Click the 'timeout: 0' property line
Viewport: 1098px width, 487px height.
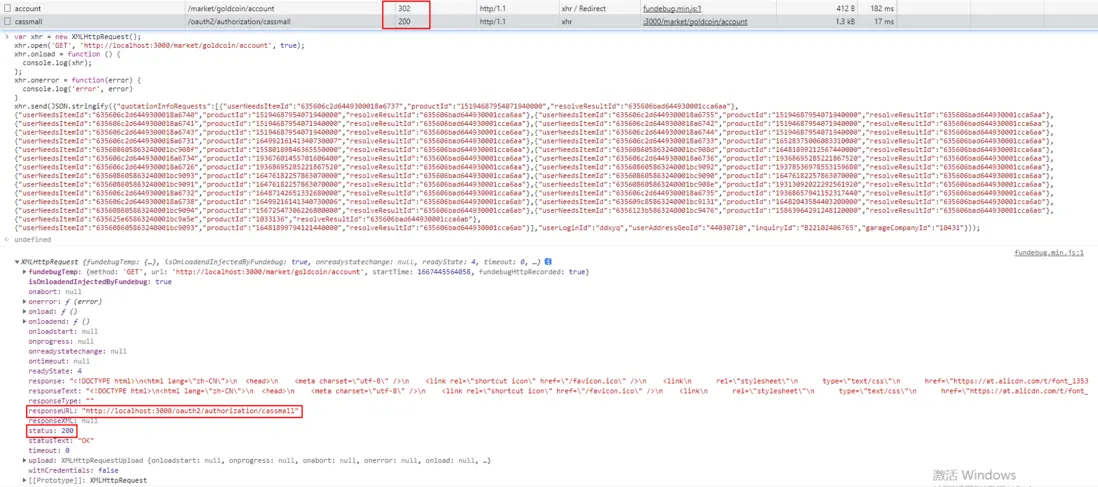point(51,450)
